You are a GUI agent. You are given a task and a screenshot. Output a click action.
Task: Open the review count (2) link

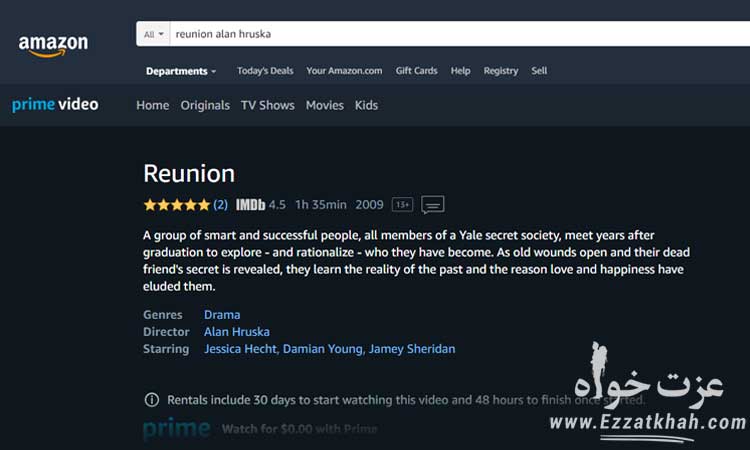[x=220, y=205]
